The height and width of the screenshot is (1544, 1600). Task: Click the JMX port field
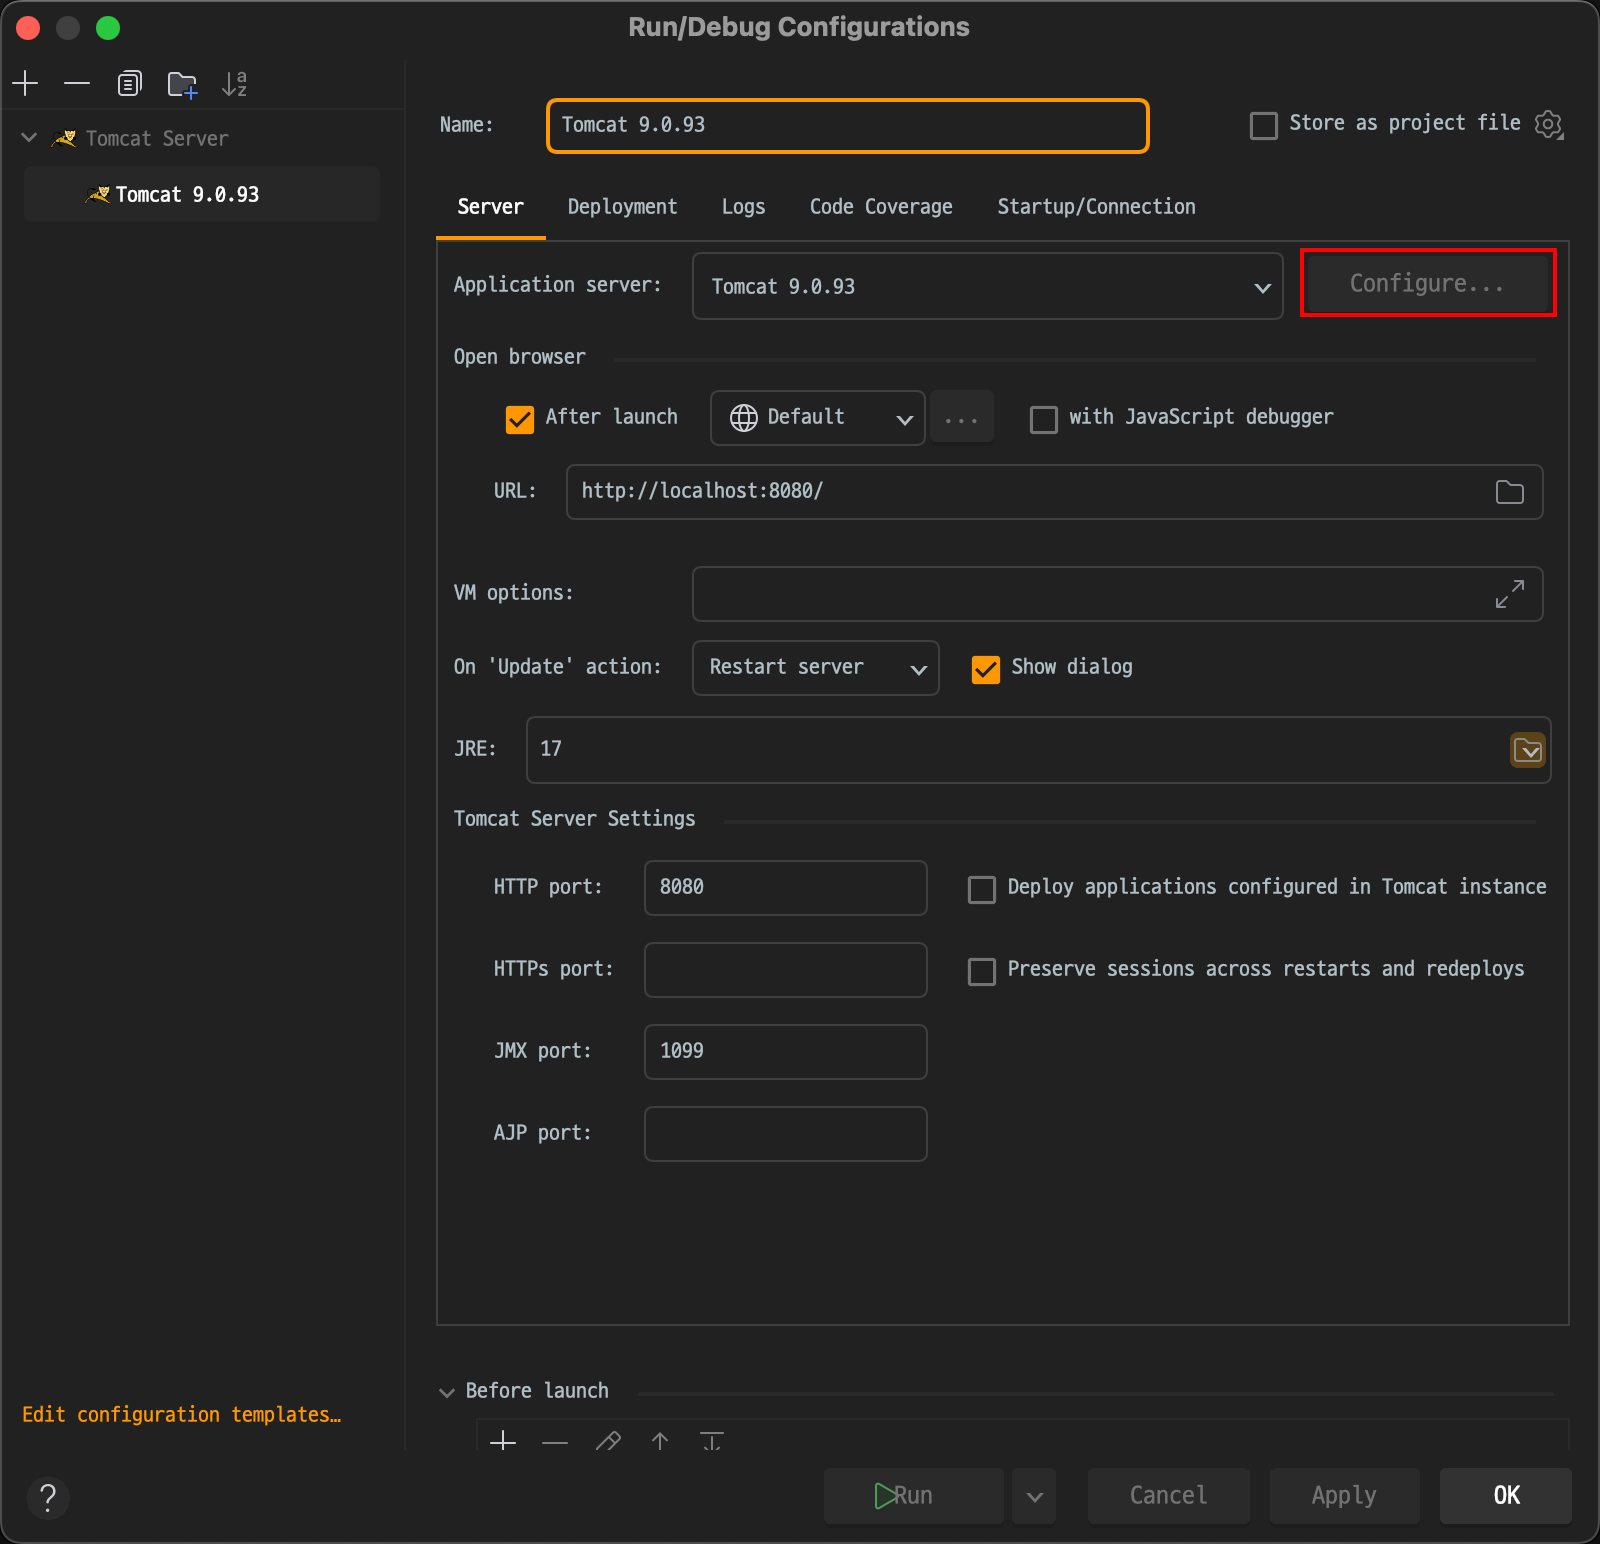pos(785,1052)
